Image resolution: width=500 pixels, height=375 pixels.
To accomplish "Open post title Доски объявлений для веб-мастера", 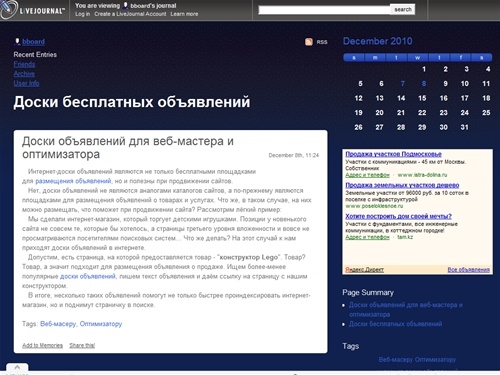I will (128, 147).
